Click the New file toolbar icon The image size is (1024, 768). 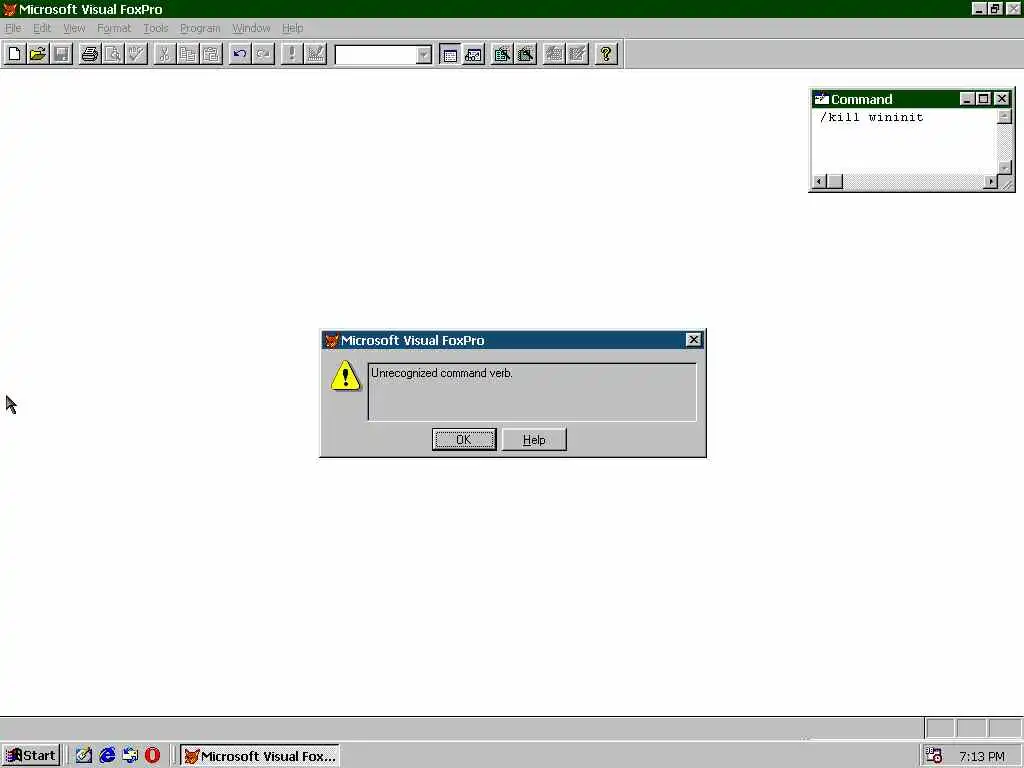tap(14, 54)
